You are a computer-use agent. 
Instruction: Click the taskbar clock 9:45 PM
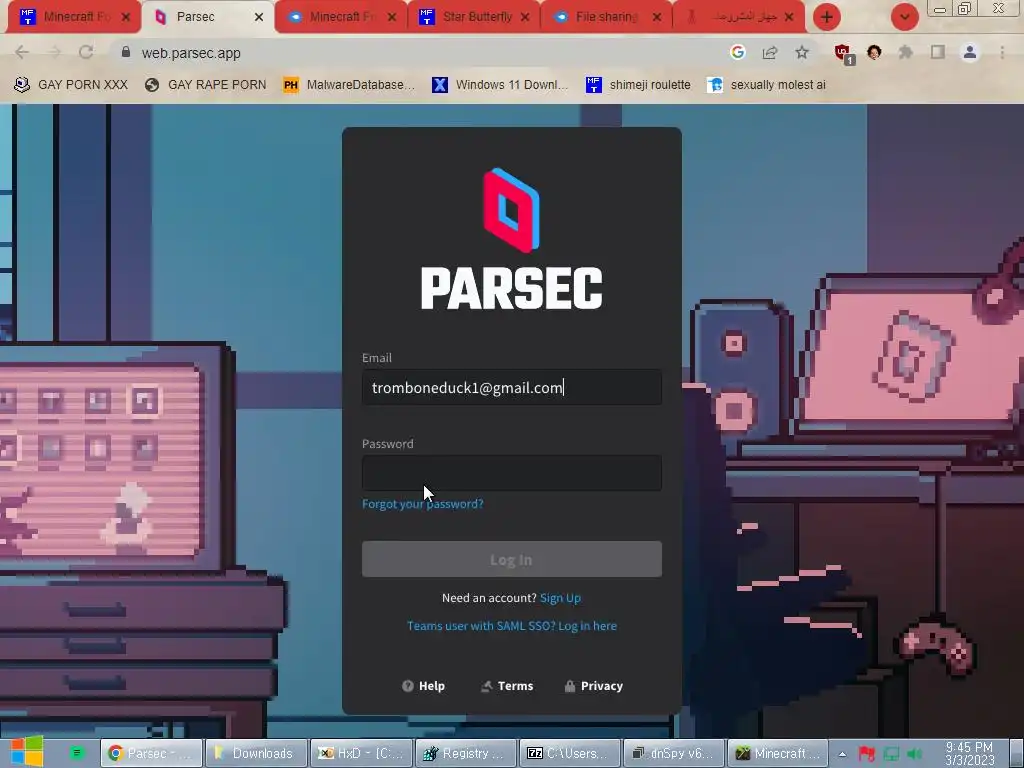(969, 753)
